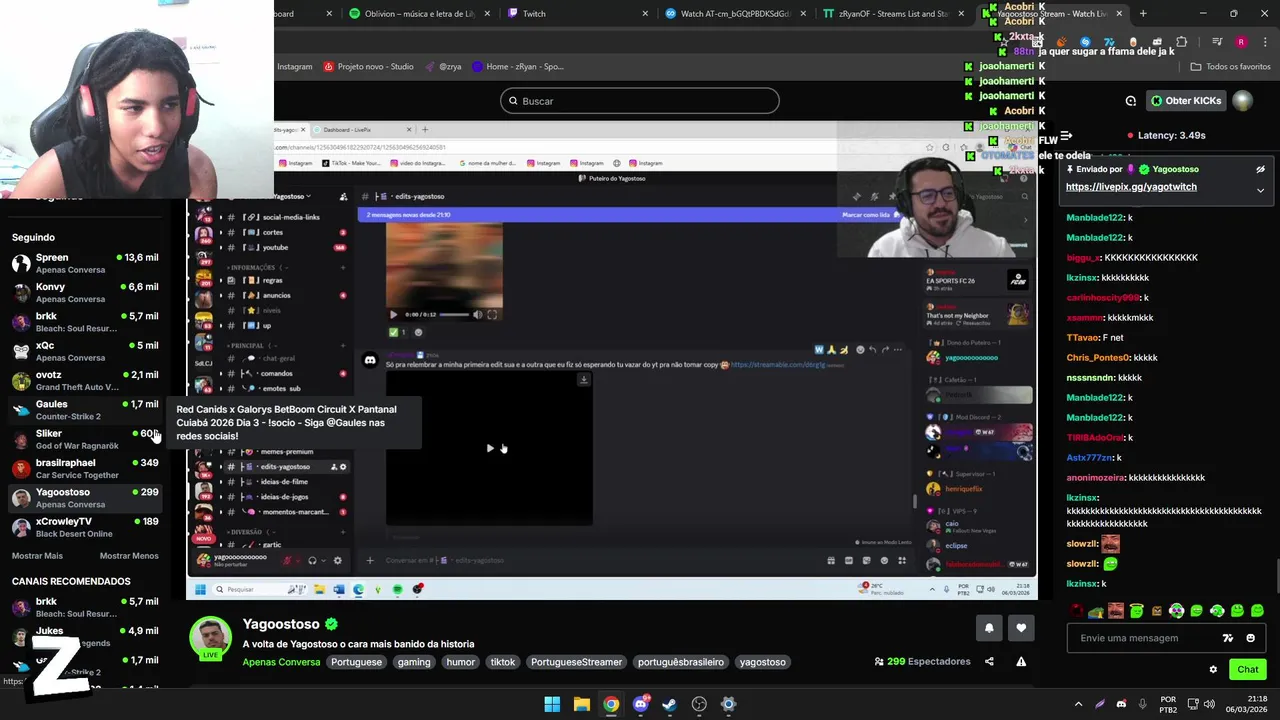Open Todos os favoritos bookmarks folder
The width and height of the screenshot is (1280, 720).
click(x=1231, y=67)
